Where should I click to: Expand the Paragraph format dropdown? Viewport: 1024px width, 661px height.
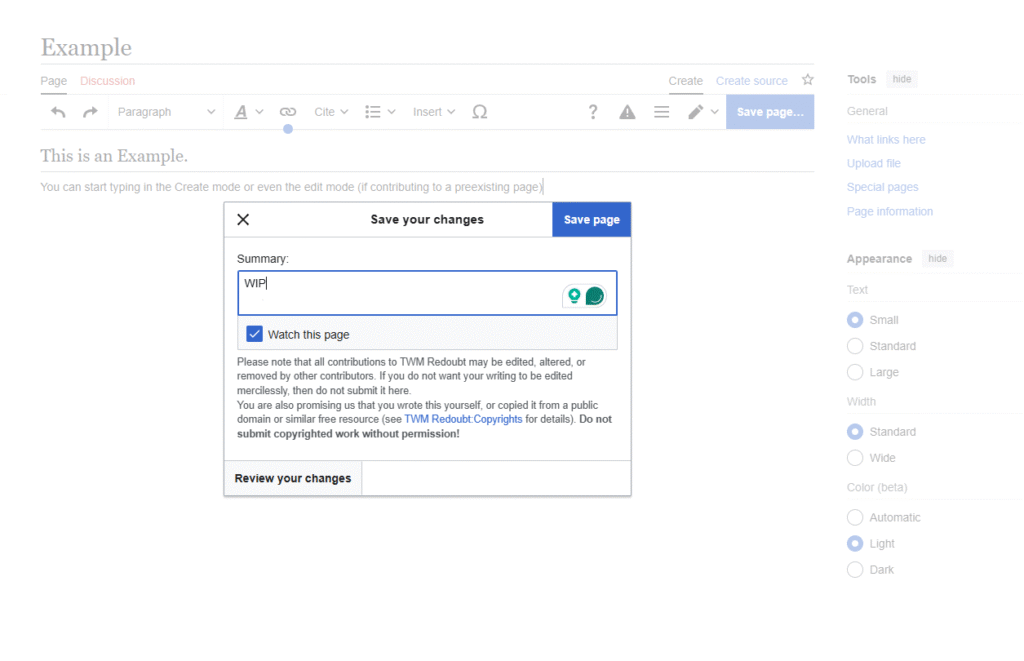click(x=165, y=112)
